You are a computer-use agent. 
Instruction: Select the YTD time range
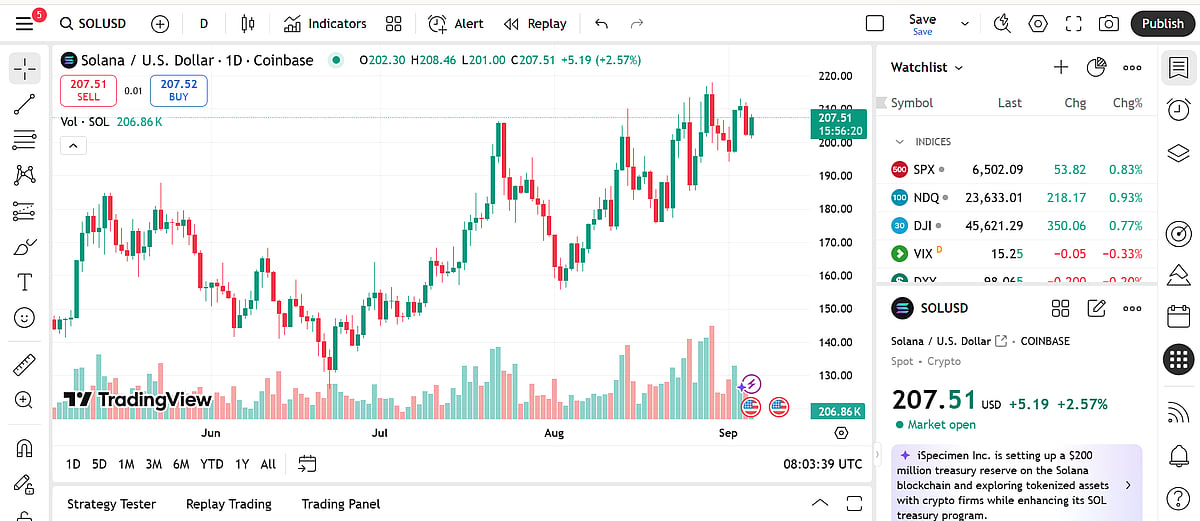click(212, 464)
